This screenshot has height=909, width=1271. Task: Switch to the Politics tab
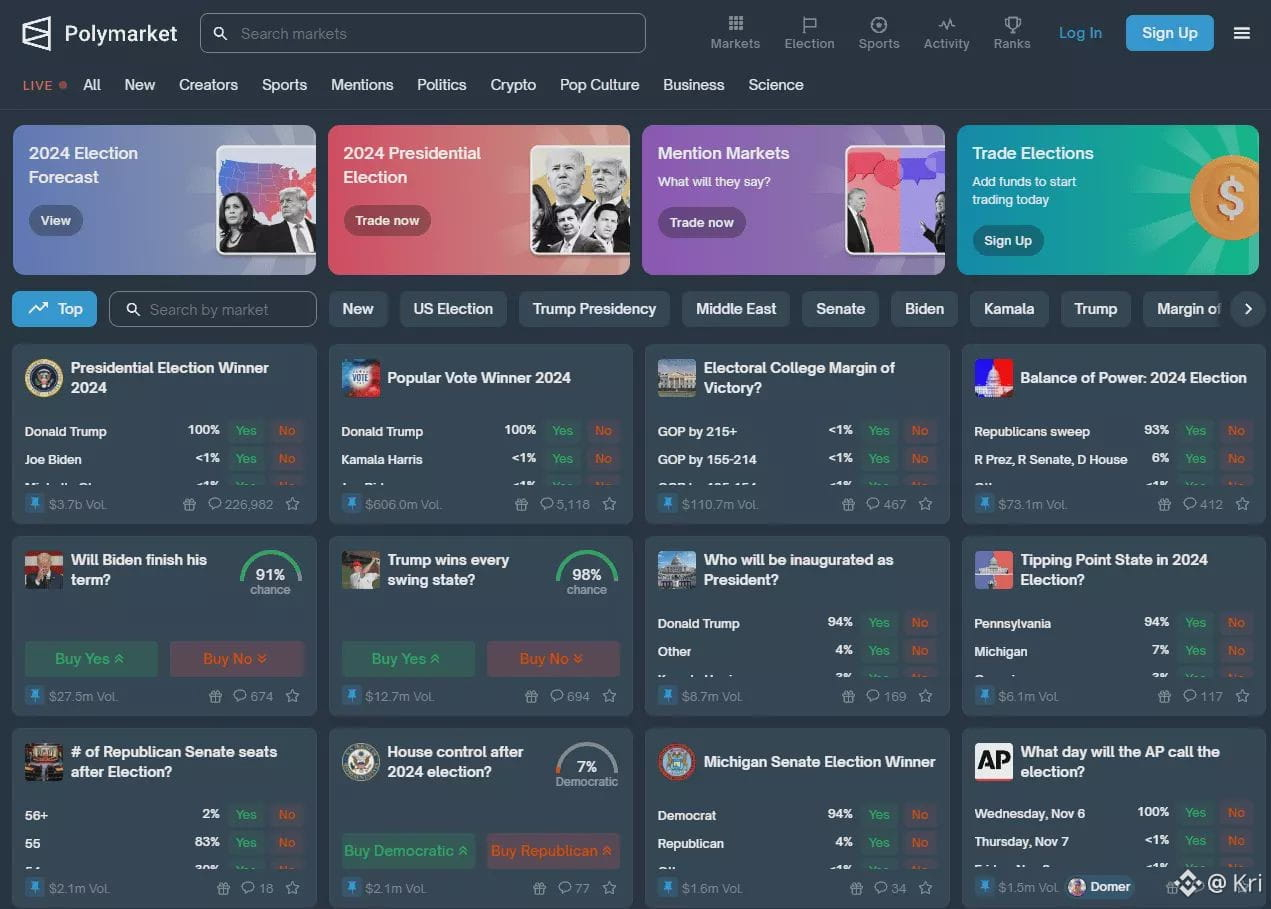[441, 85]
